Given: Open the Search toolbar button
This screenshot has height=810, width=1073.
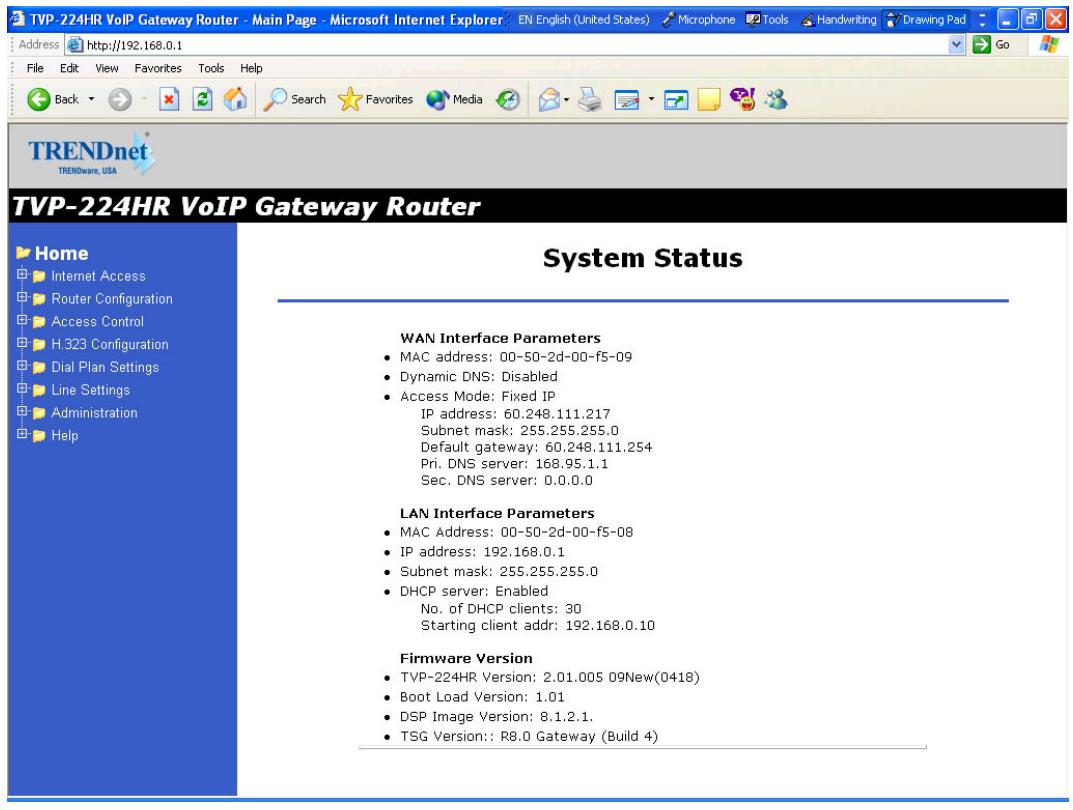Looking at the screenshot, I should (x=295, y=100).
